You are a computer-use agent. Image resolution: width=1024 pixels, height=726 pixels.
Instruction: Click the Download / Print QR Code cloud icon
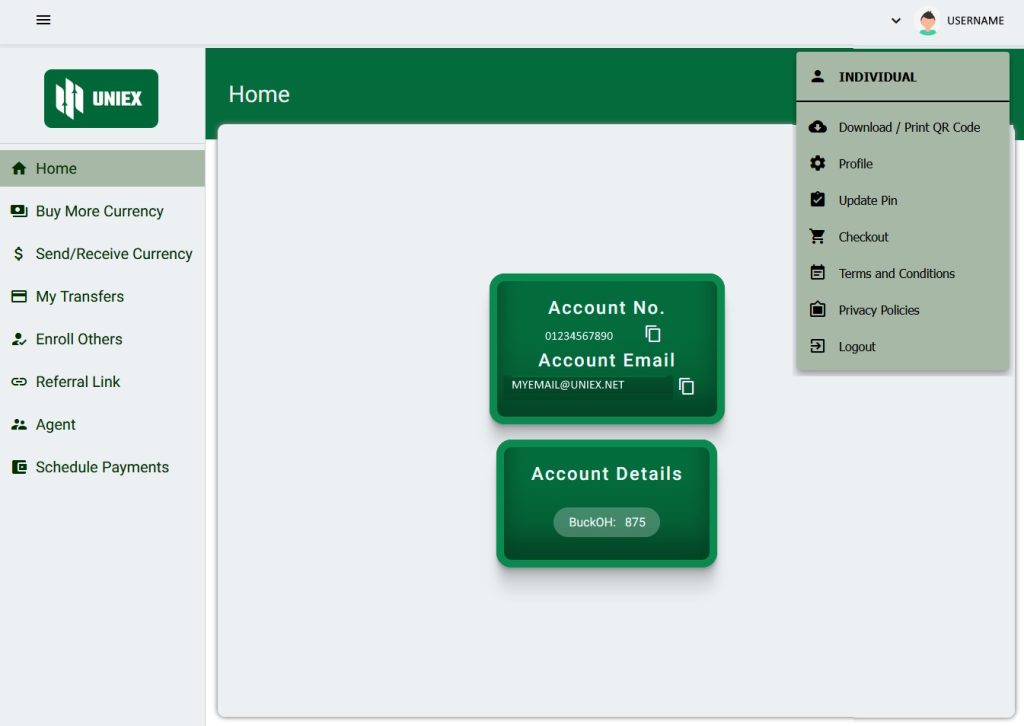[x=817, y=127]
